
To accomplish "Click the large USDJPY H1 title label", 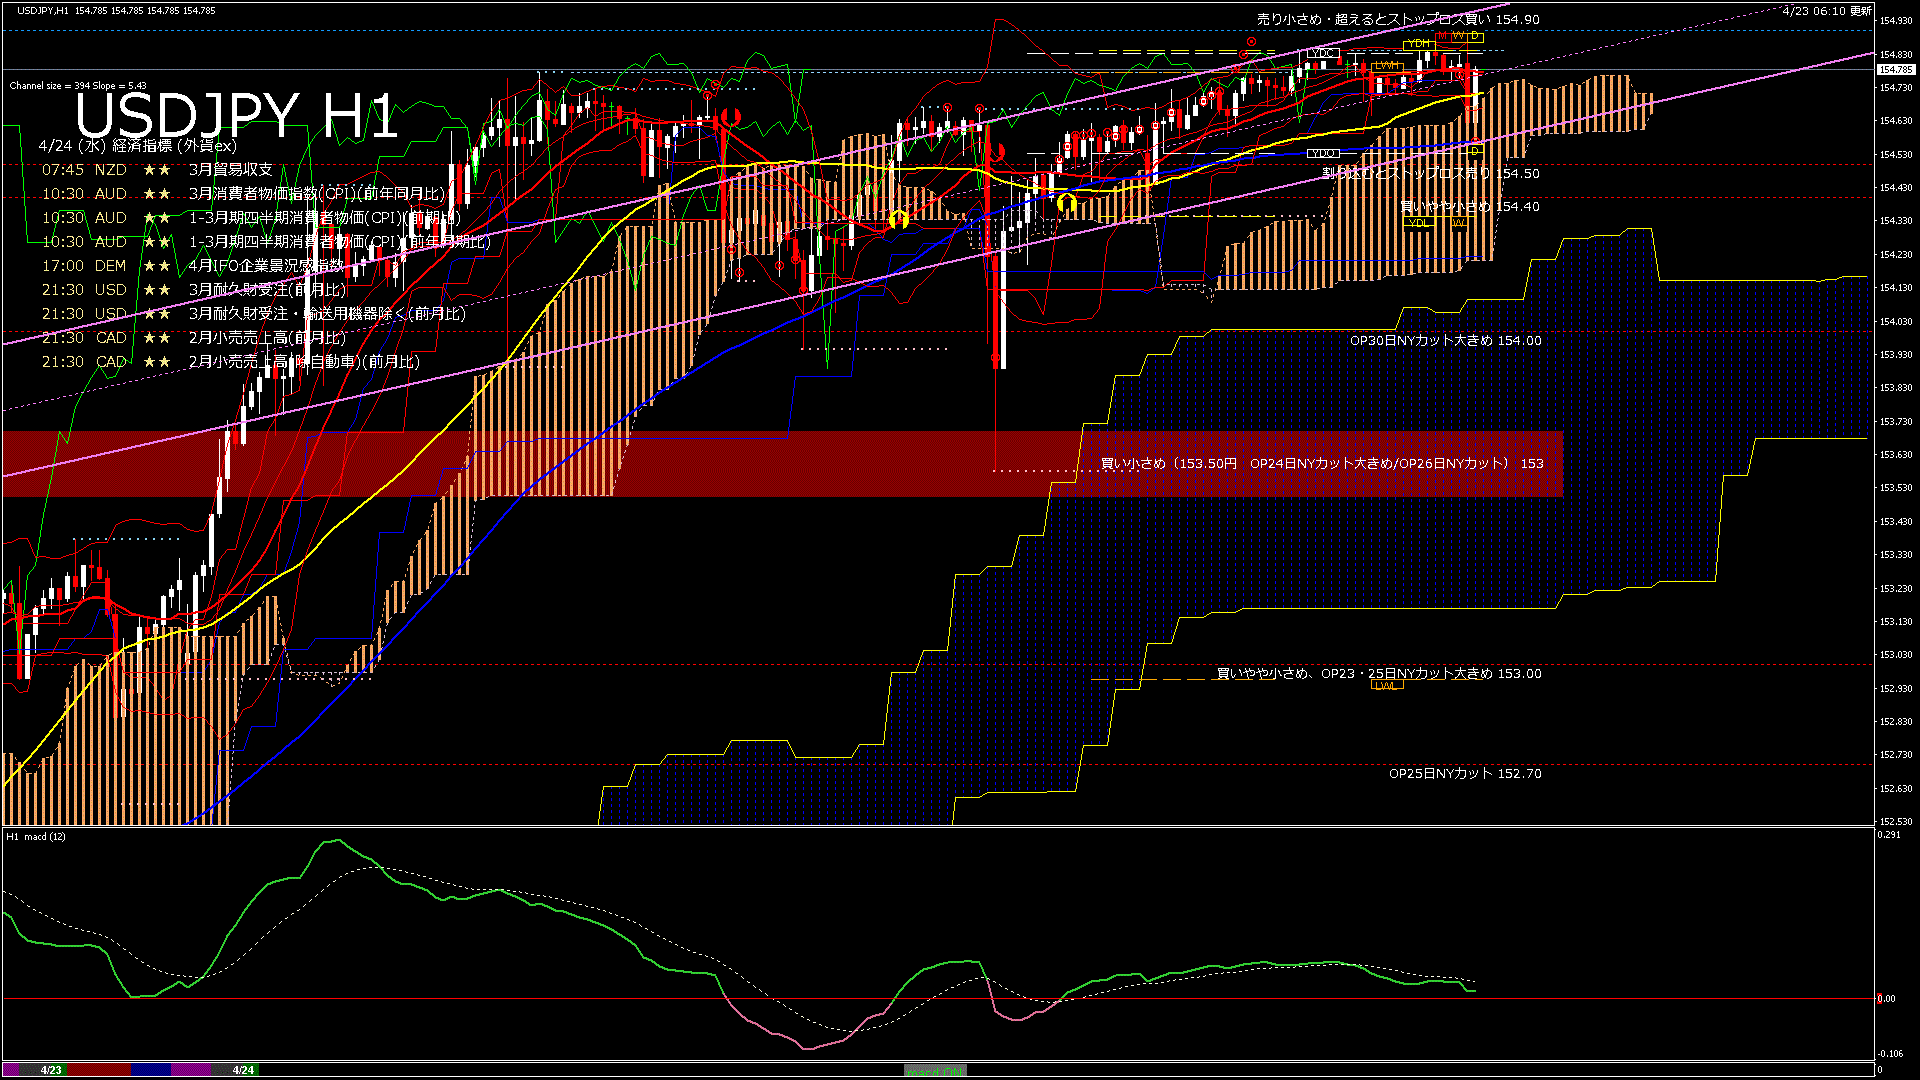I will pos(236,115).
